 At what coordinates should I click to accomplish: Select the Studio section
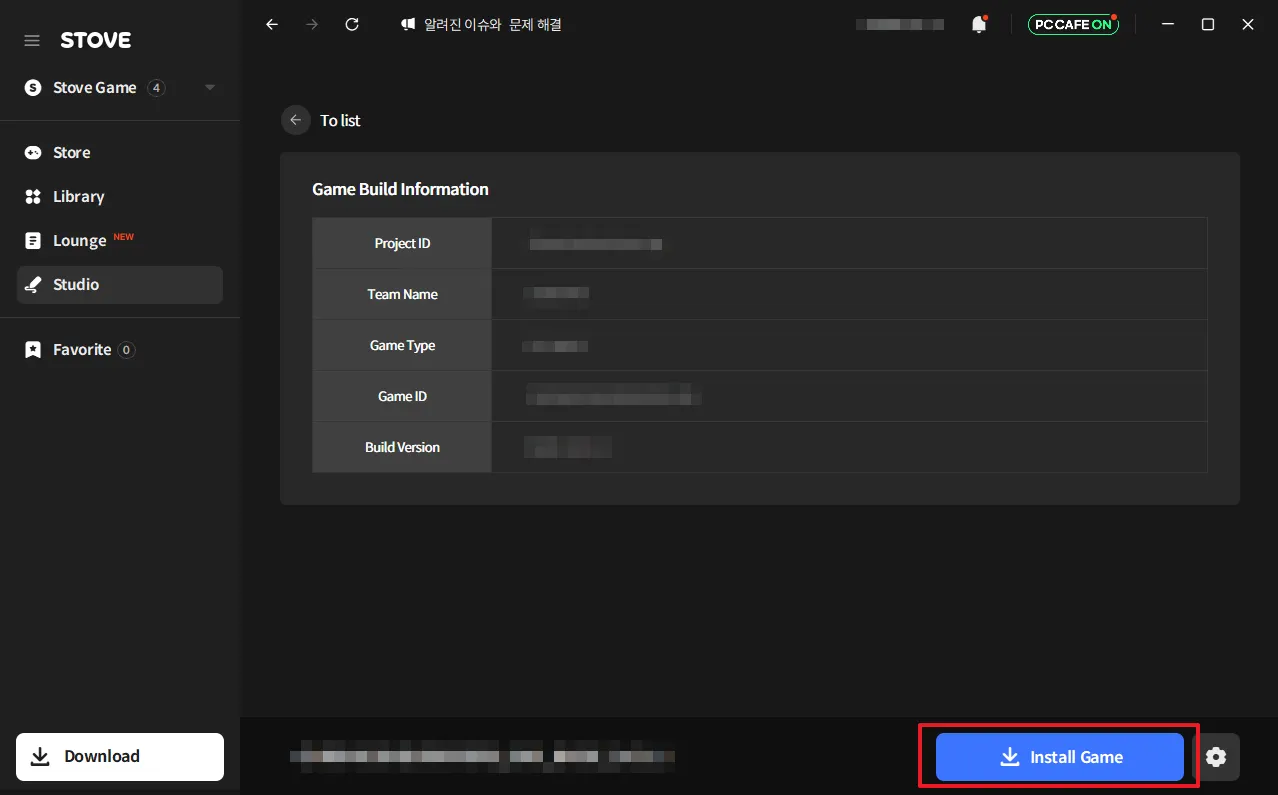(x=120, y=284)
